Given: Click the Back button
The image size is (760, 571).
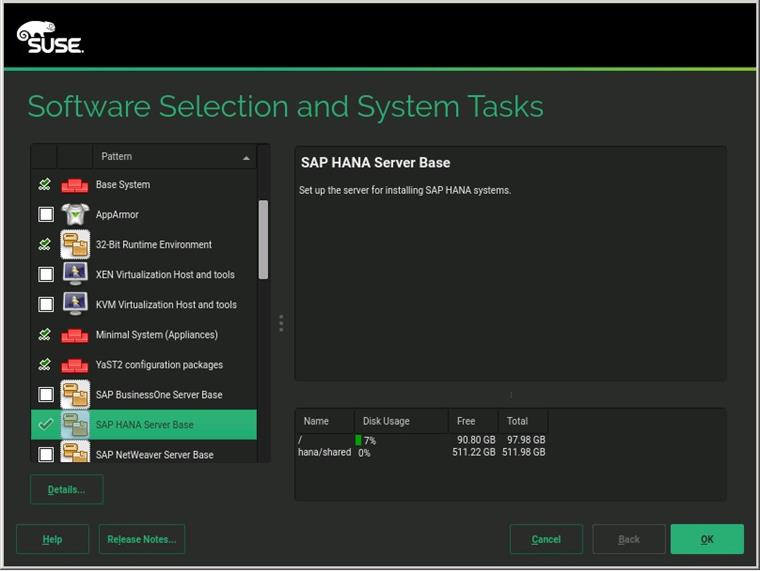Looking at the screenshot, I should click(629, 539).
